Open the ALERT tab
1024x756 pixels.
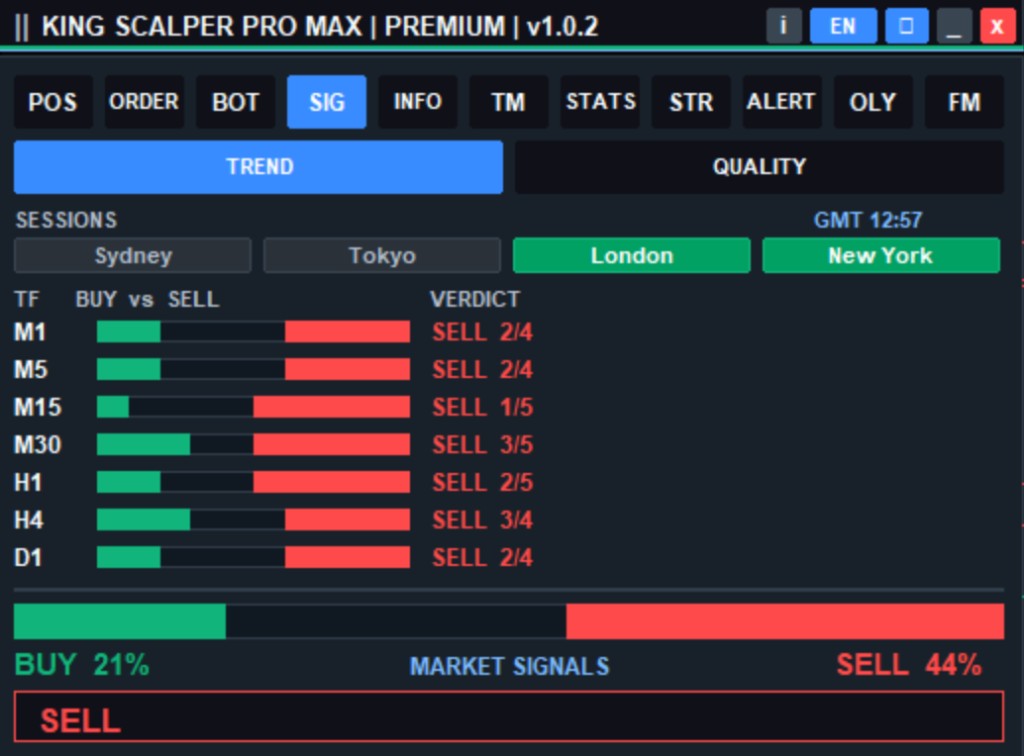pyautogui.click(x=782, y=102)
